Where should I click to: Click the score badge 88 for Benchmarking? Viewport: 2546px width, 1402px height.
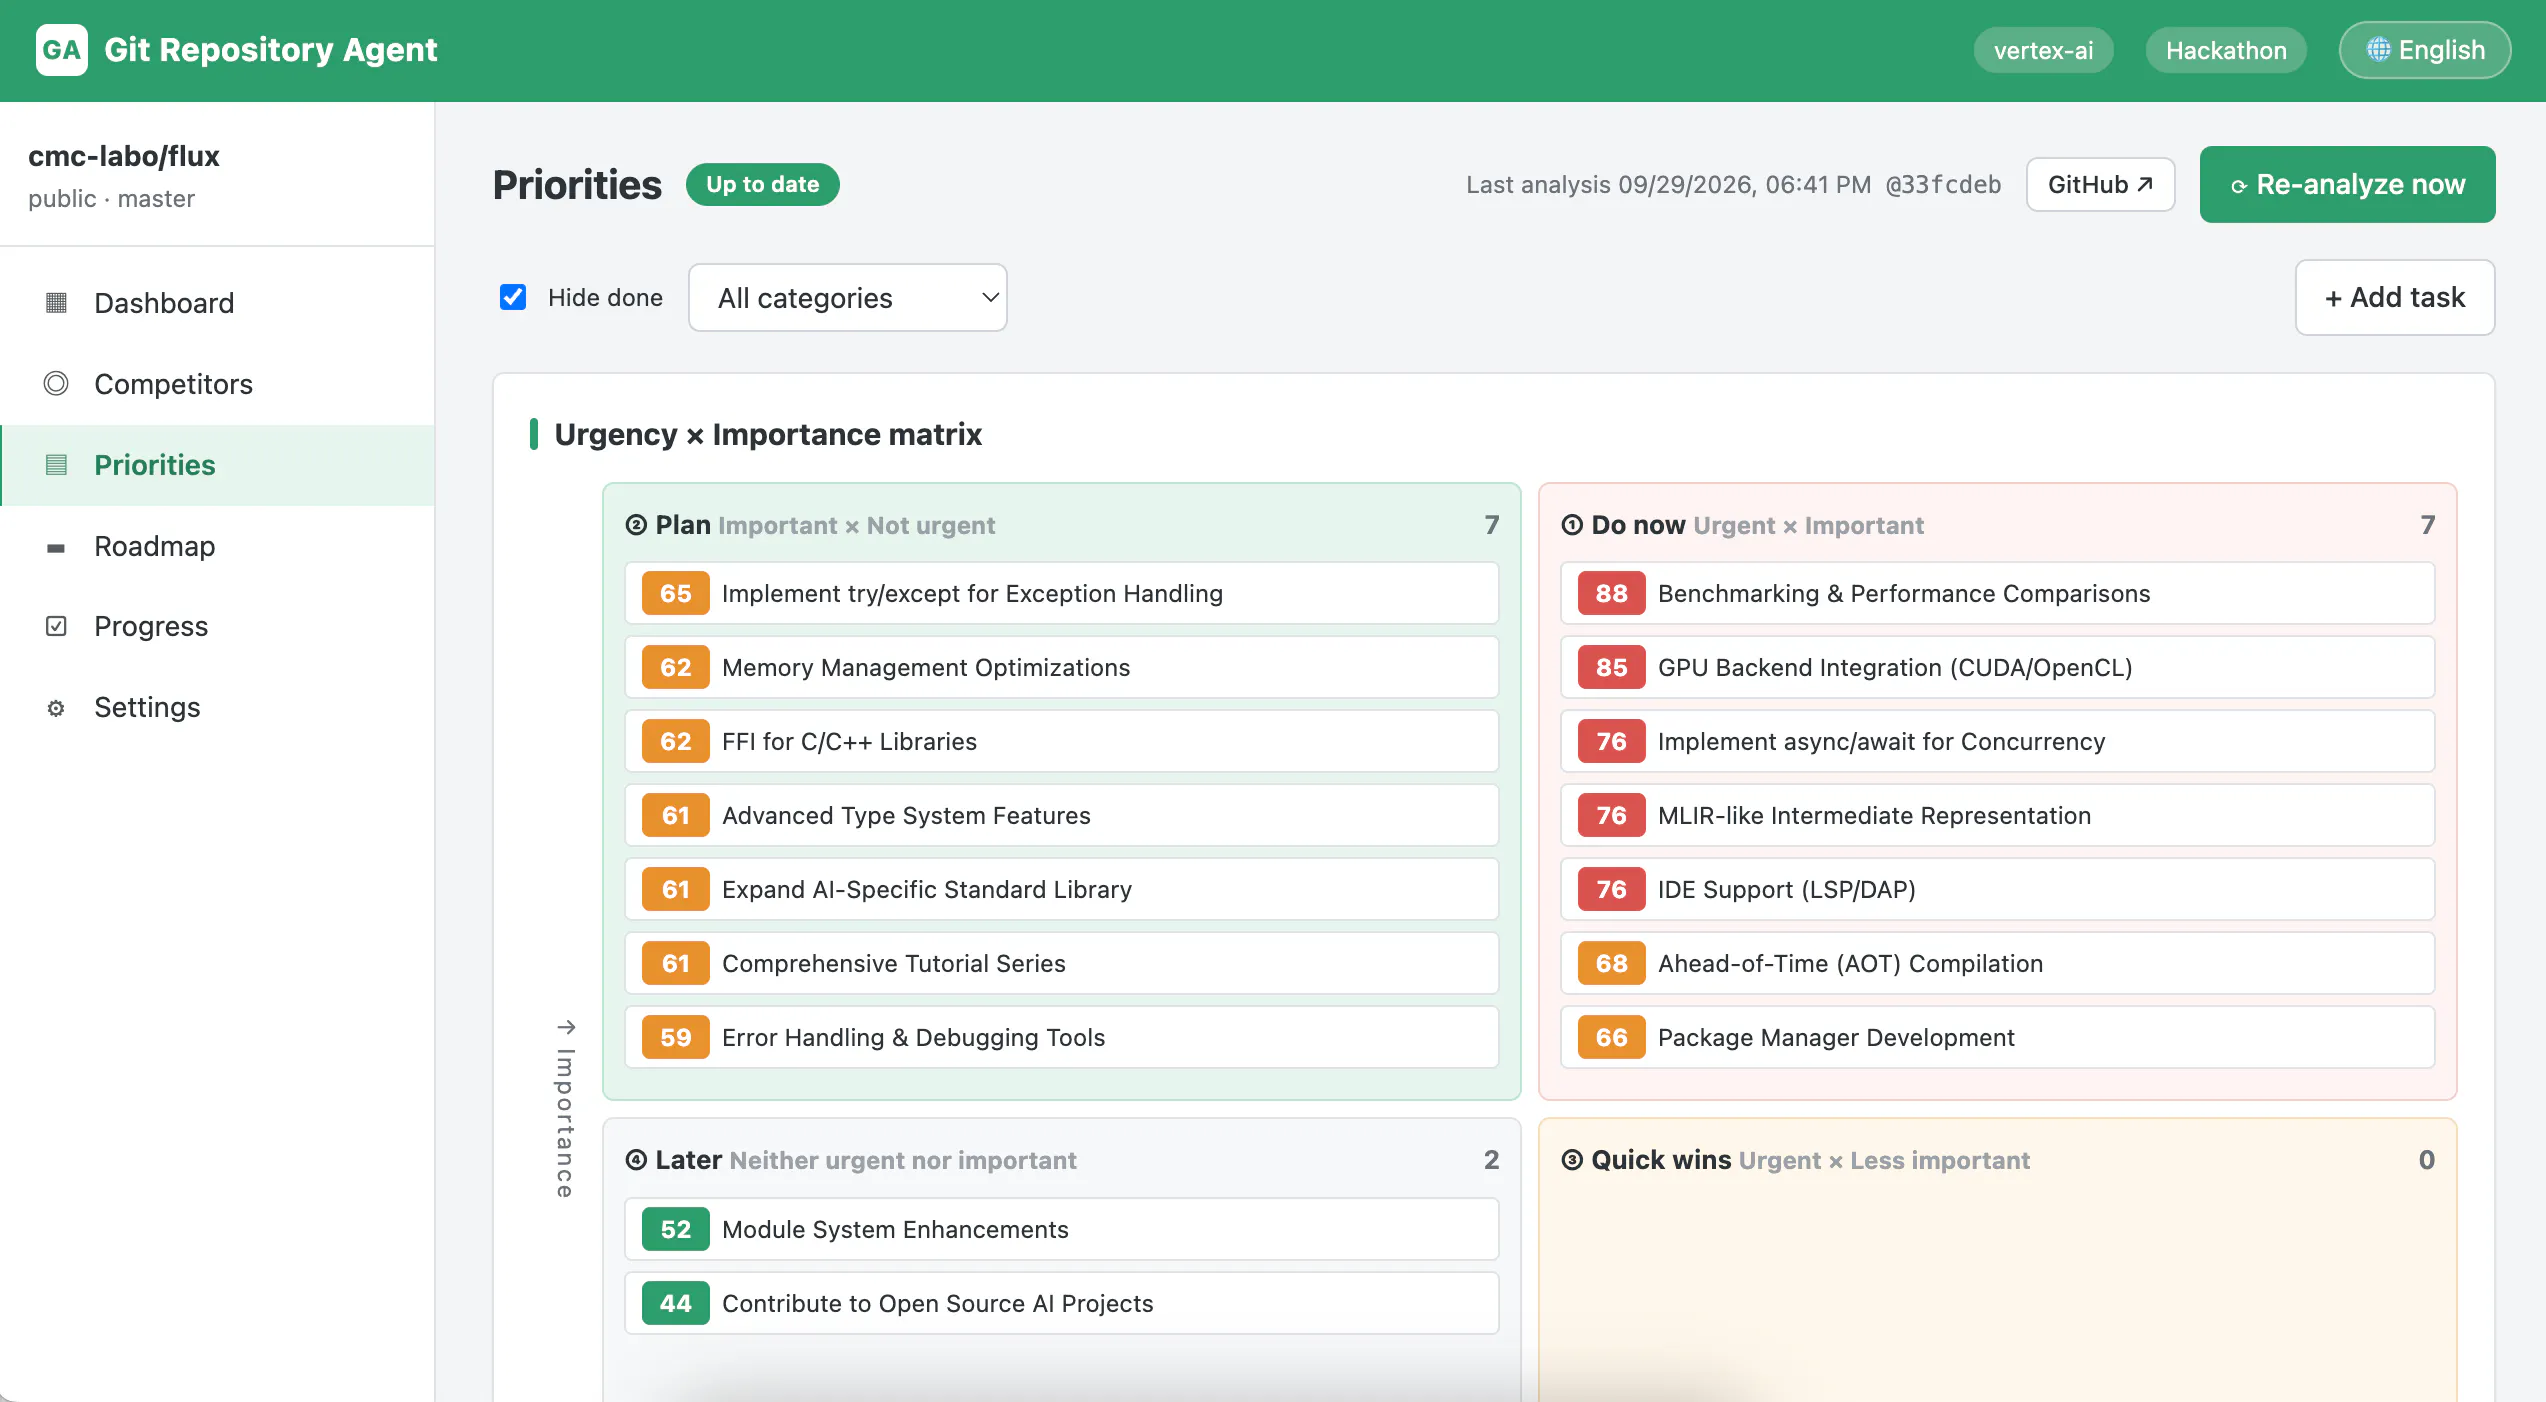1611,593
